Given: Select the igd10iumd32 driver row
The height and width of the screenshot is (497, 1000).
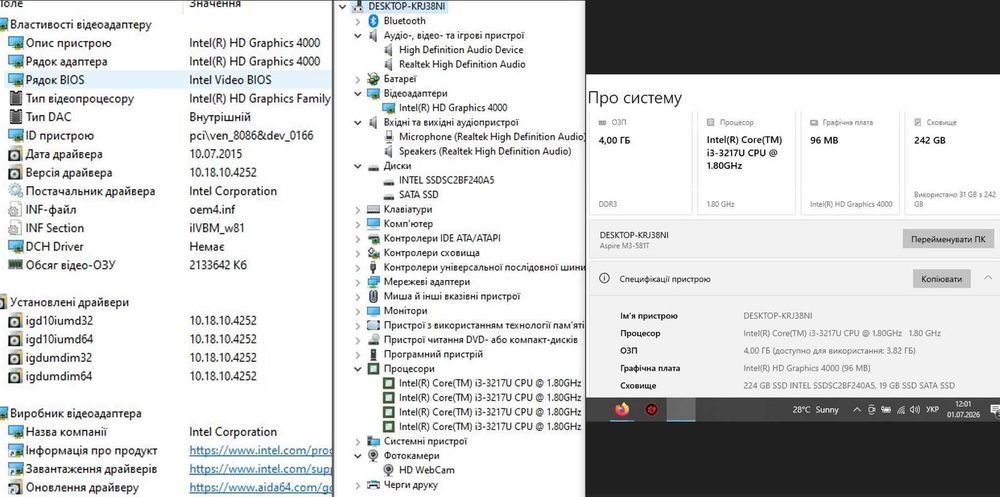Looking at the screenshot, I should 166,320.
